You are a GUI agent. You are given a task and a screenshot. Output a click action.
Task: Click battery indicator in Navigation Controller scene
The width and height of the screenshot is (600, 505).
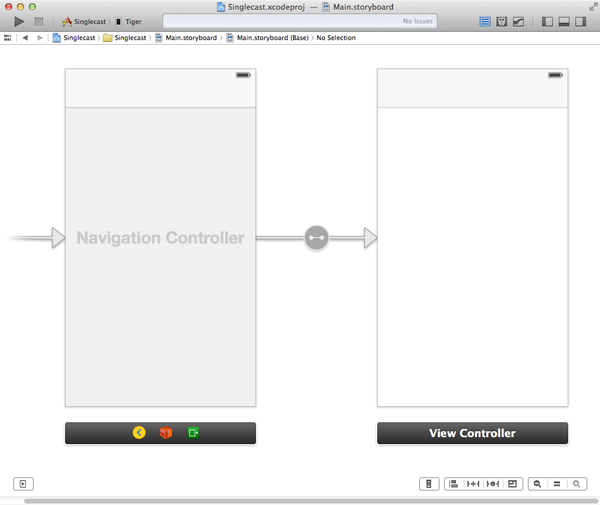coord(243,75)
